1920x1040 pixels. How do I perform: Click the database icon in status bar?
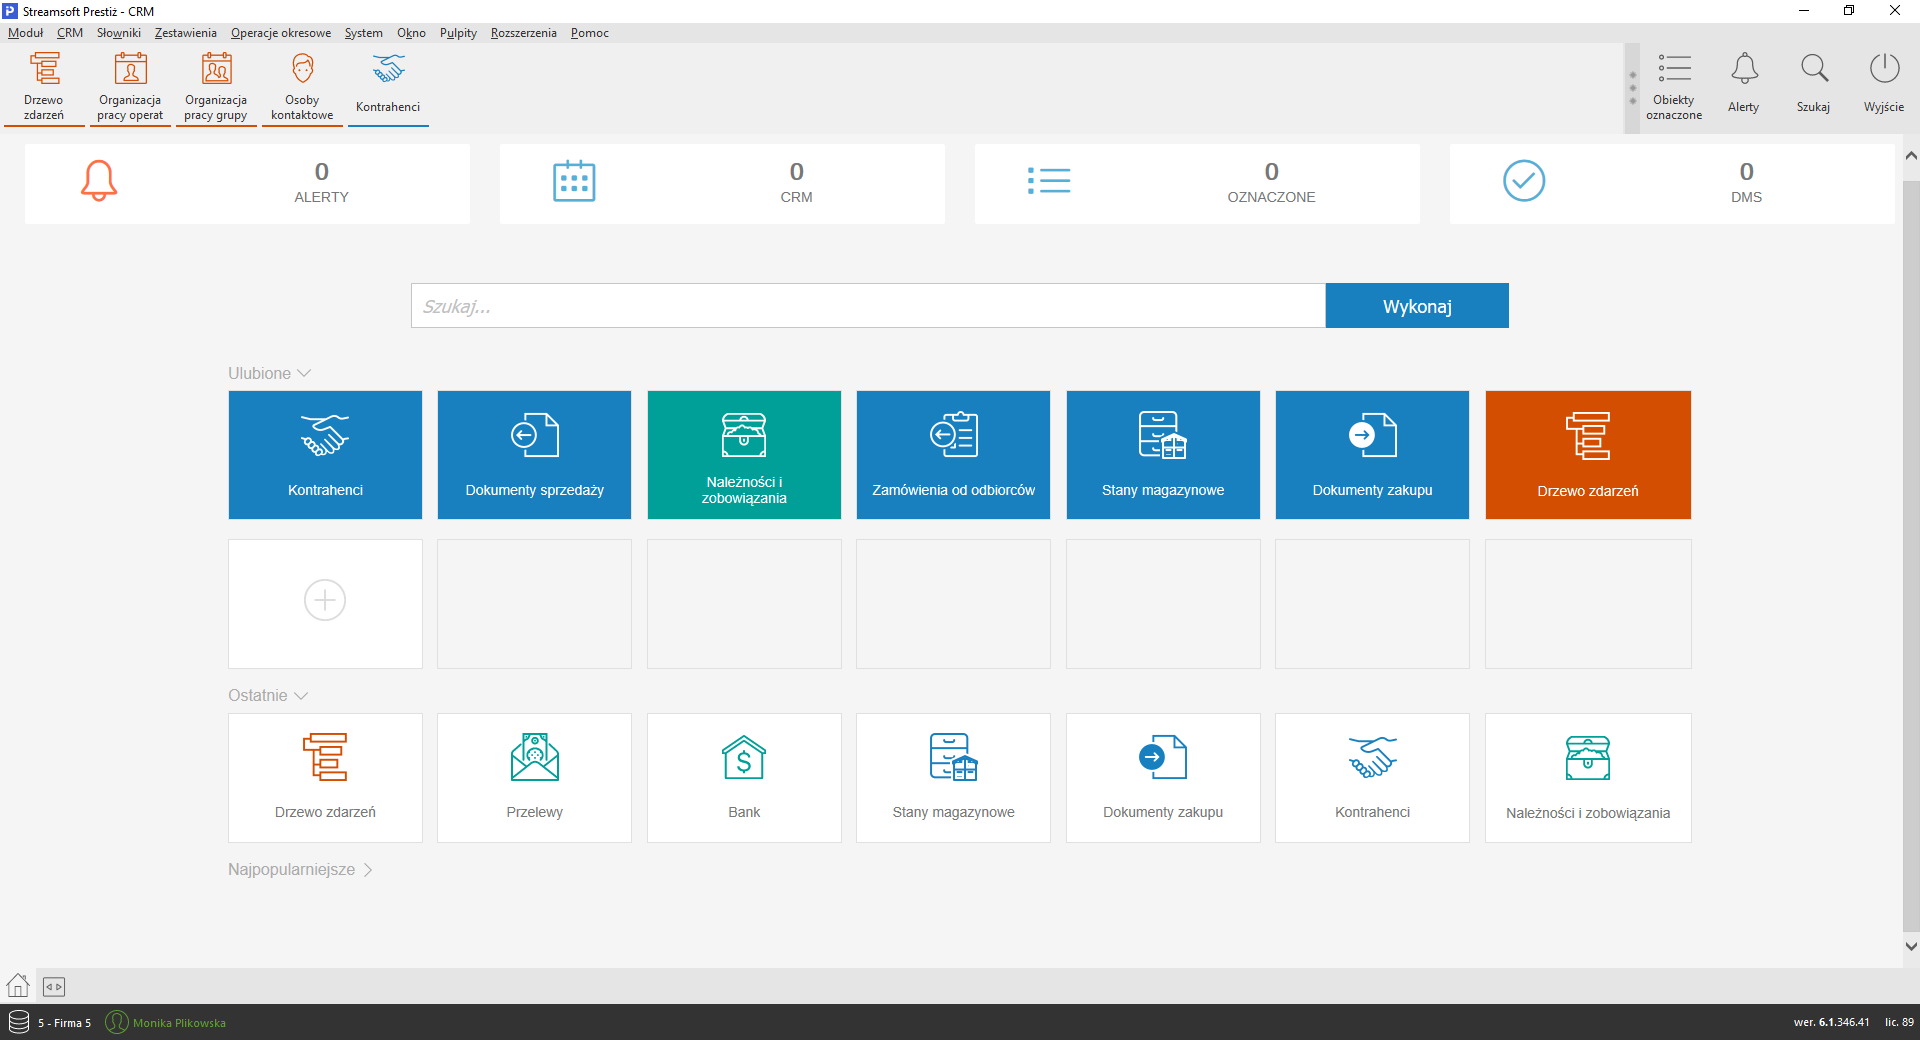click(x=19, y=1022)
